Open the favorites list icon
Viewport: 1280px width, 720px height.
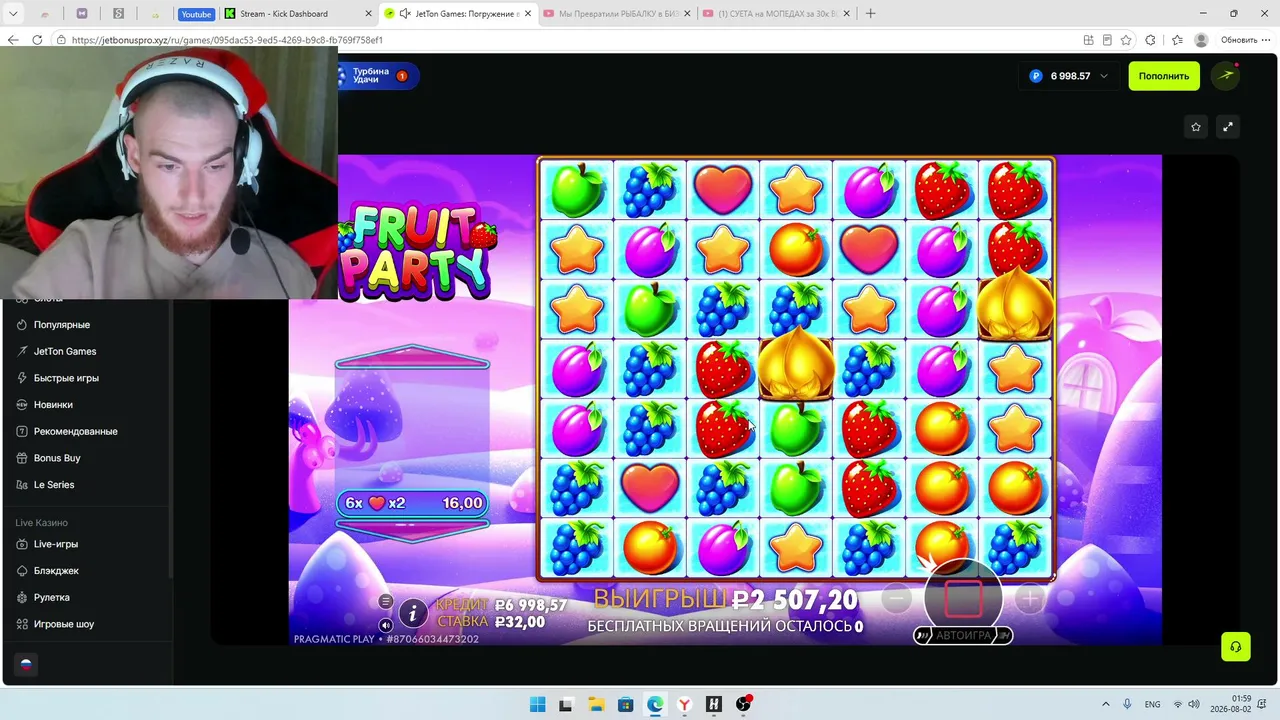click(x=1176, y=40)
